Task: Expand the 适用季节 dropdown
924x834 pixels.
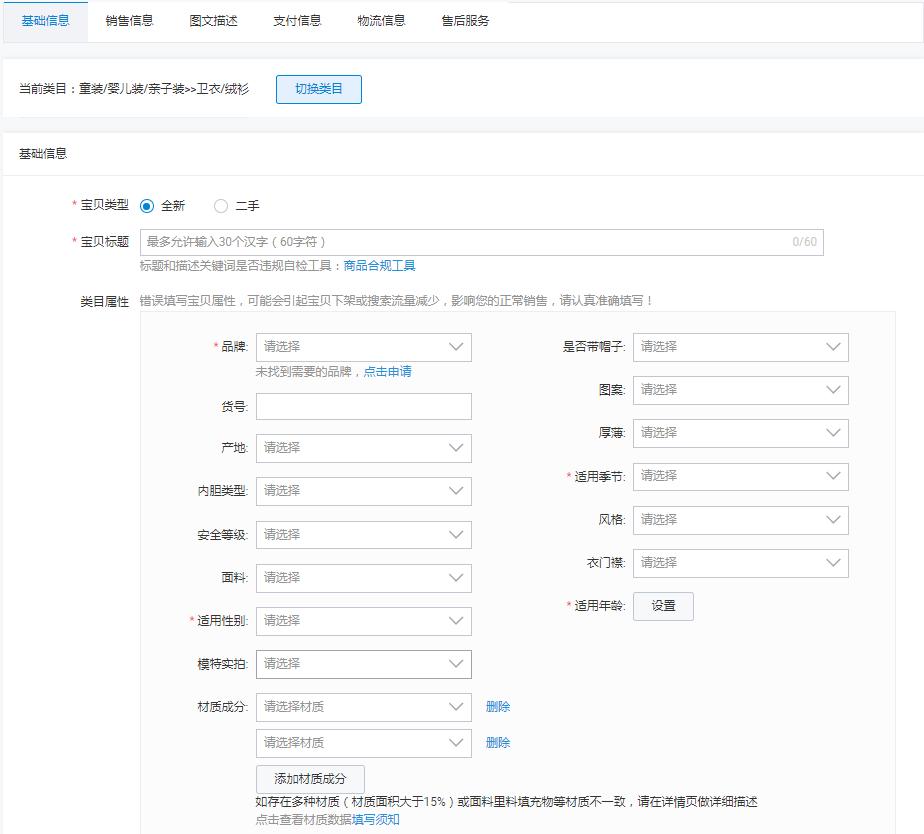Action: 741,476
